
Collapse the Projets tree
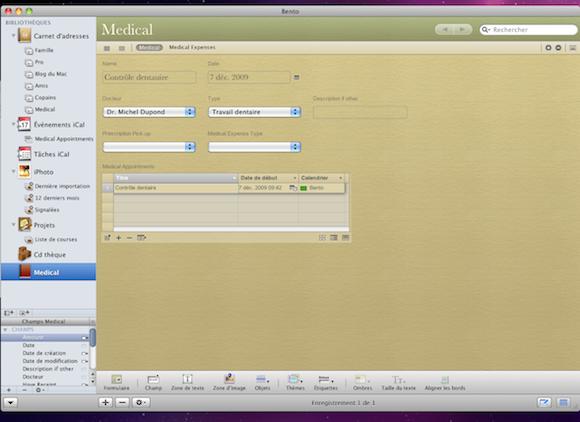[13, 224]
